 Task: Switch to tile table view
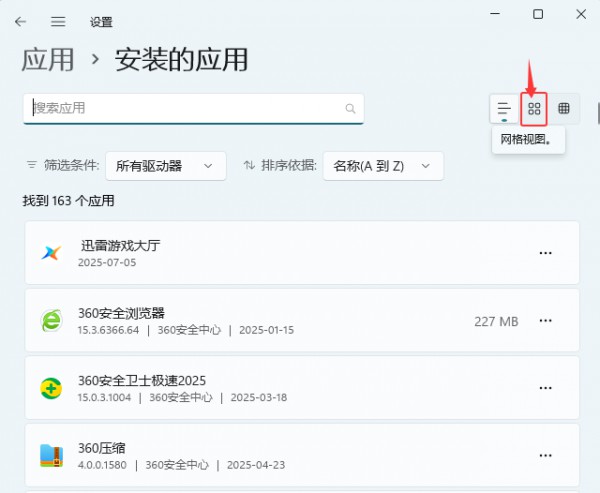(x=564, y=109)
